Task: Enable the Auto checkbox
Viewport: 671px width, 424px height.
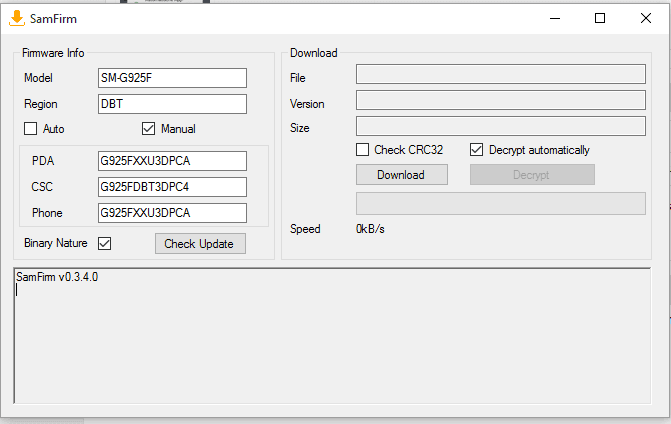Action: tap(30, 128)
